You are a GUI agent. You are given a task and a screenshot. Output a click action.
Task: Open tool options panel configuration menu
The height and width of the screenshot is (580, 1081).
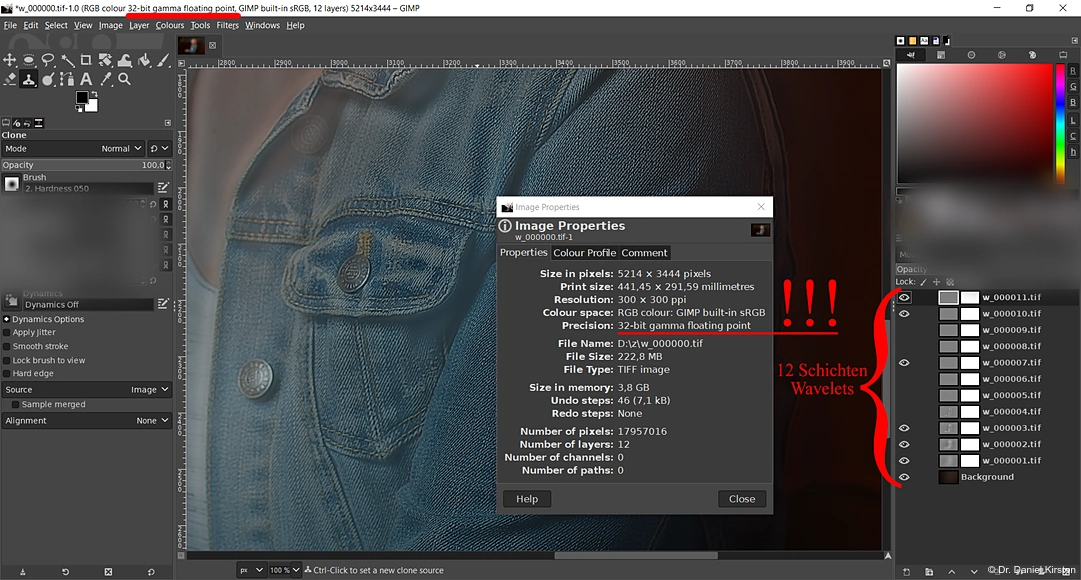[168, 123]
